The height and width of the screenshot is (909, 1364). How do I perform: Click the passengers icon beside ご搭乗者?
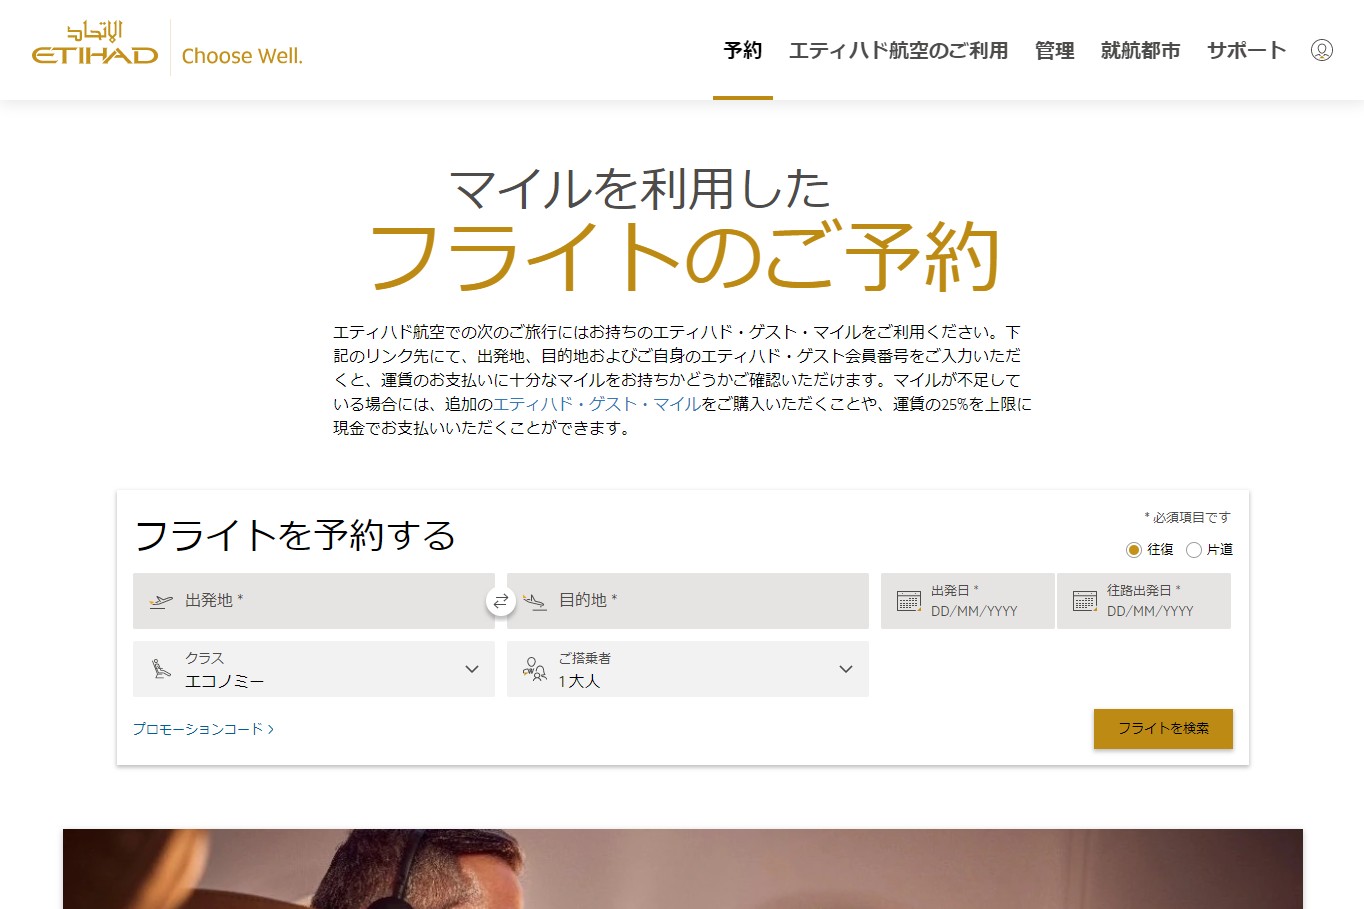(x=535, y=669)
